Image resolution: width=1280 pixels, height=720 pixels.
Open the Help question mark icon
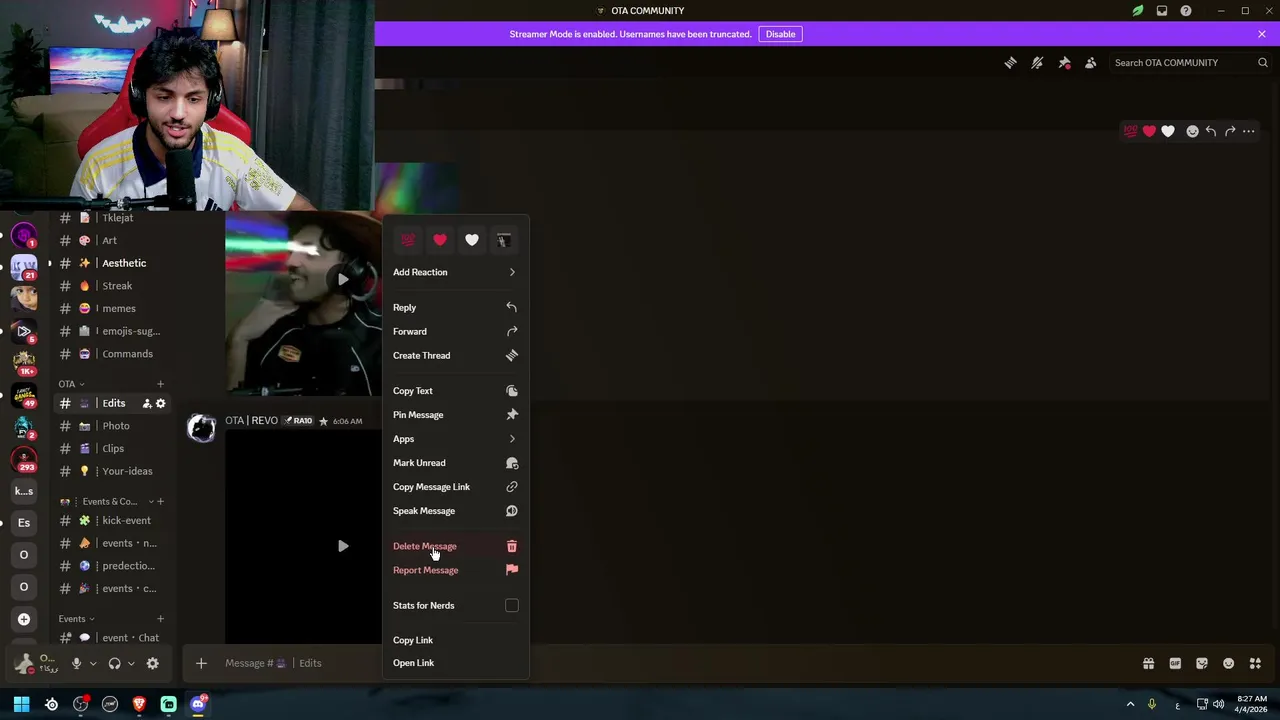point(1186,11)
